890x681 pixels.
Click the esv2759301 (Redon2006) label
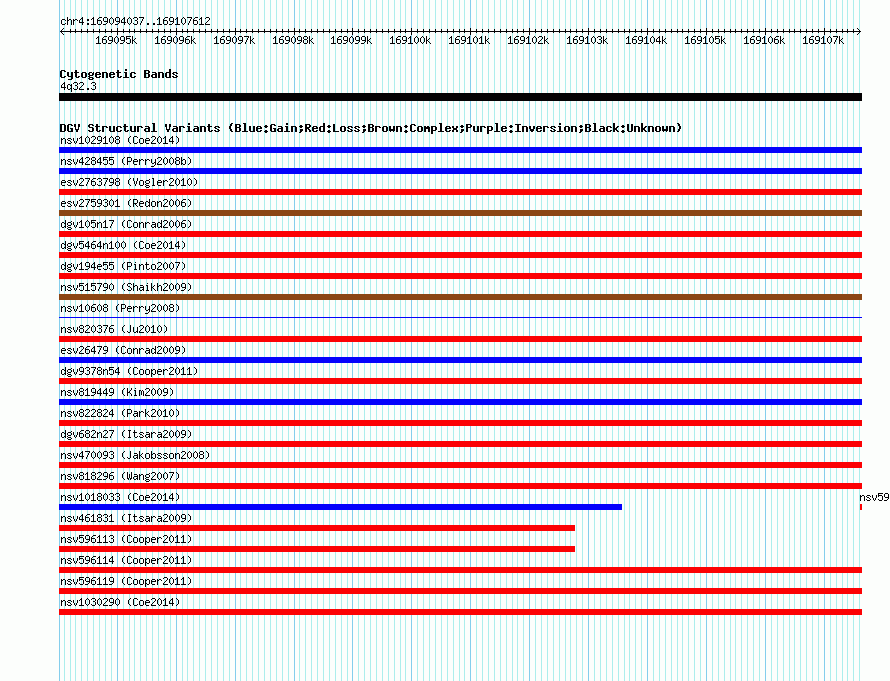(x=126, y=203)
